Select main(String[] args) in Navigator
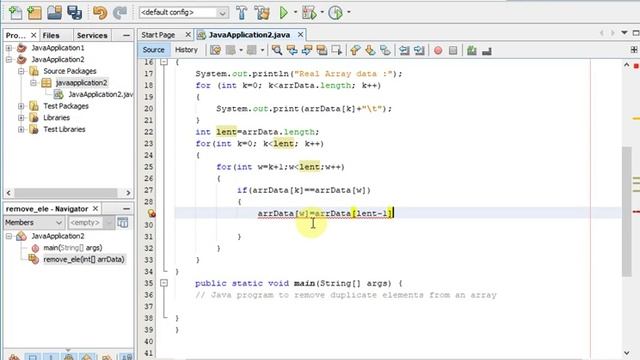640x360 pixels. (73, 248)
